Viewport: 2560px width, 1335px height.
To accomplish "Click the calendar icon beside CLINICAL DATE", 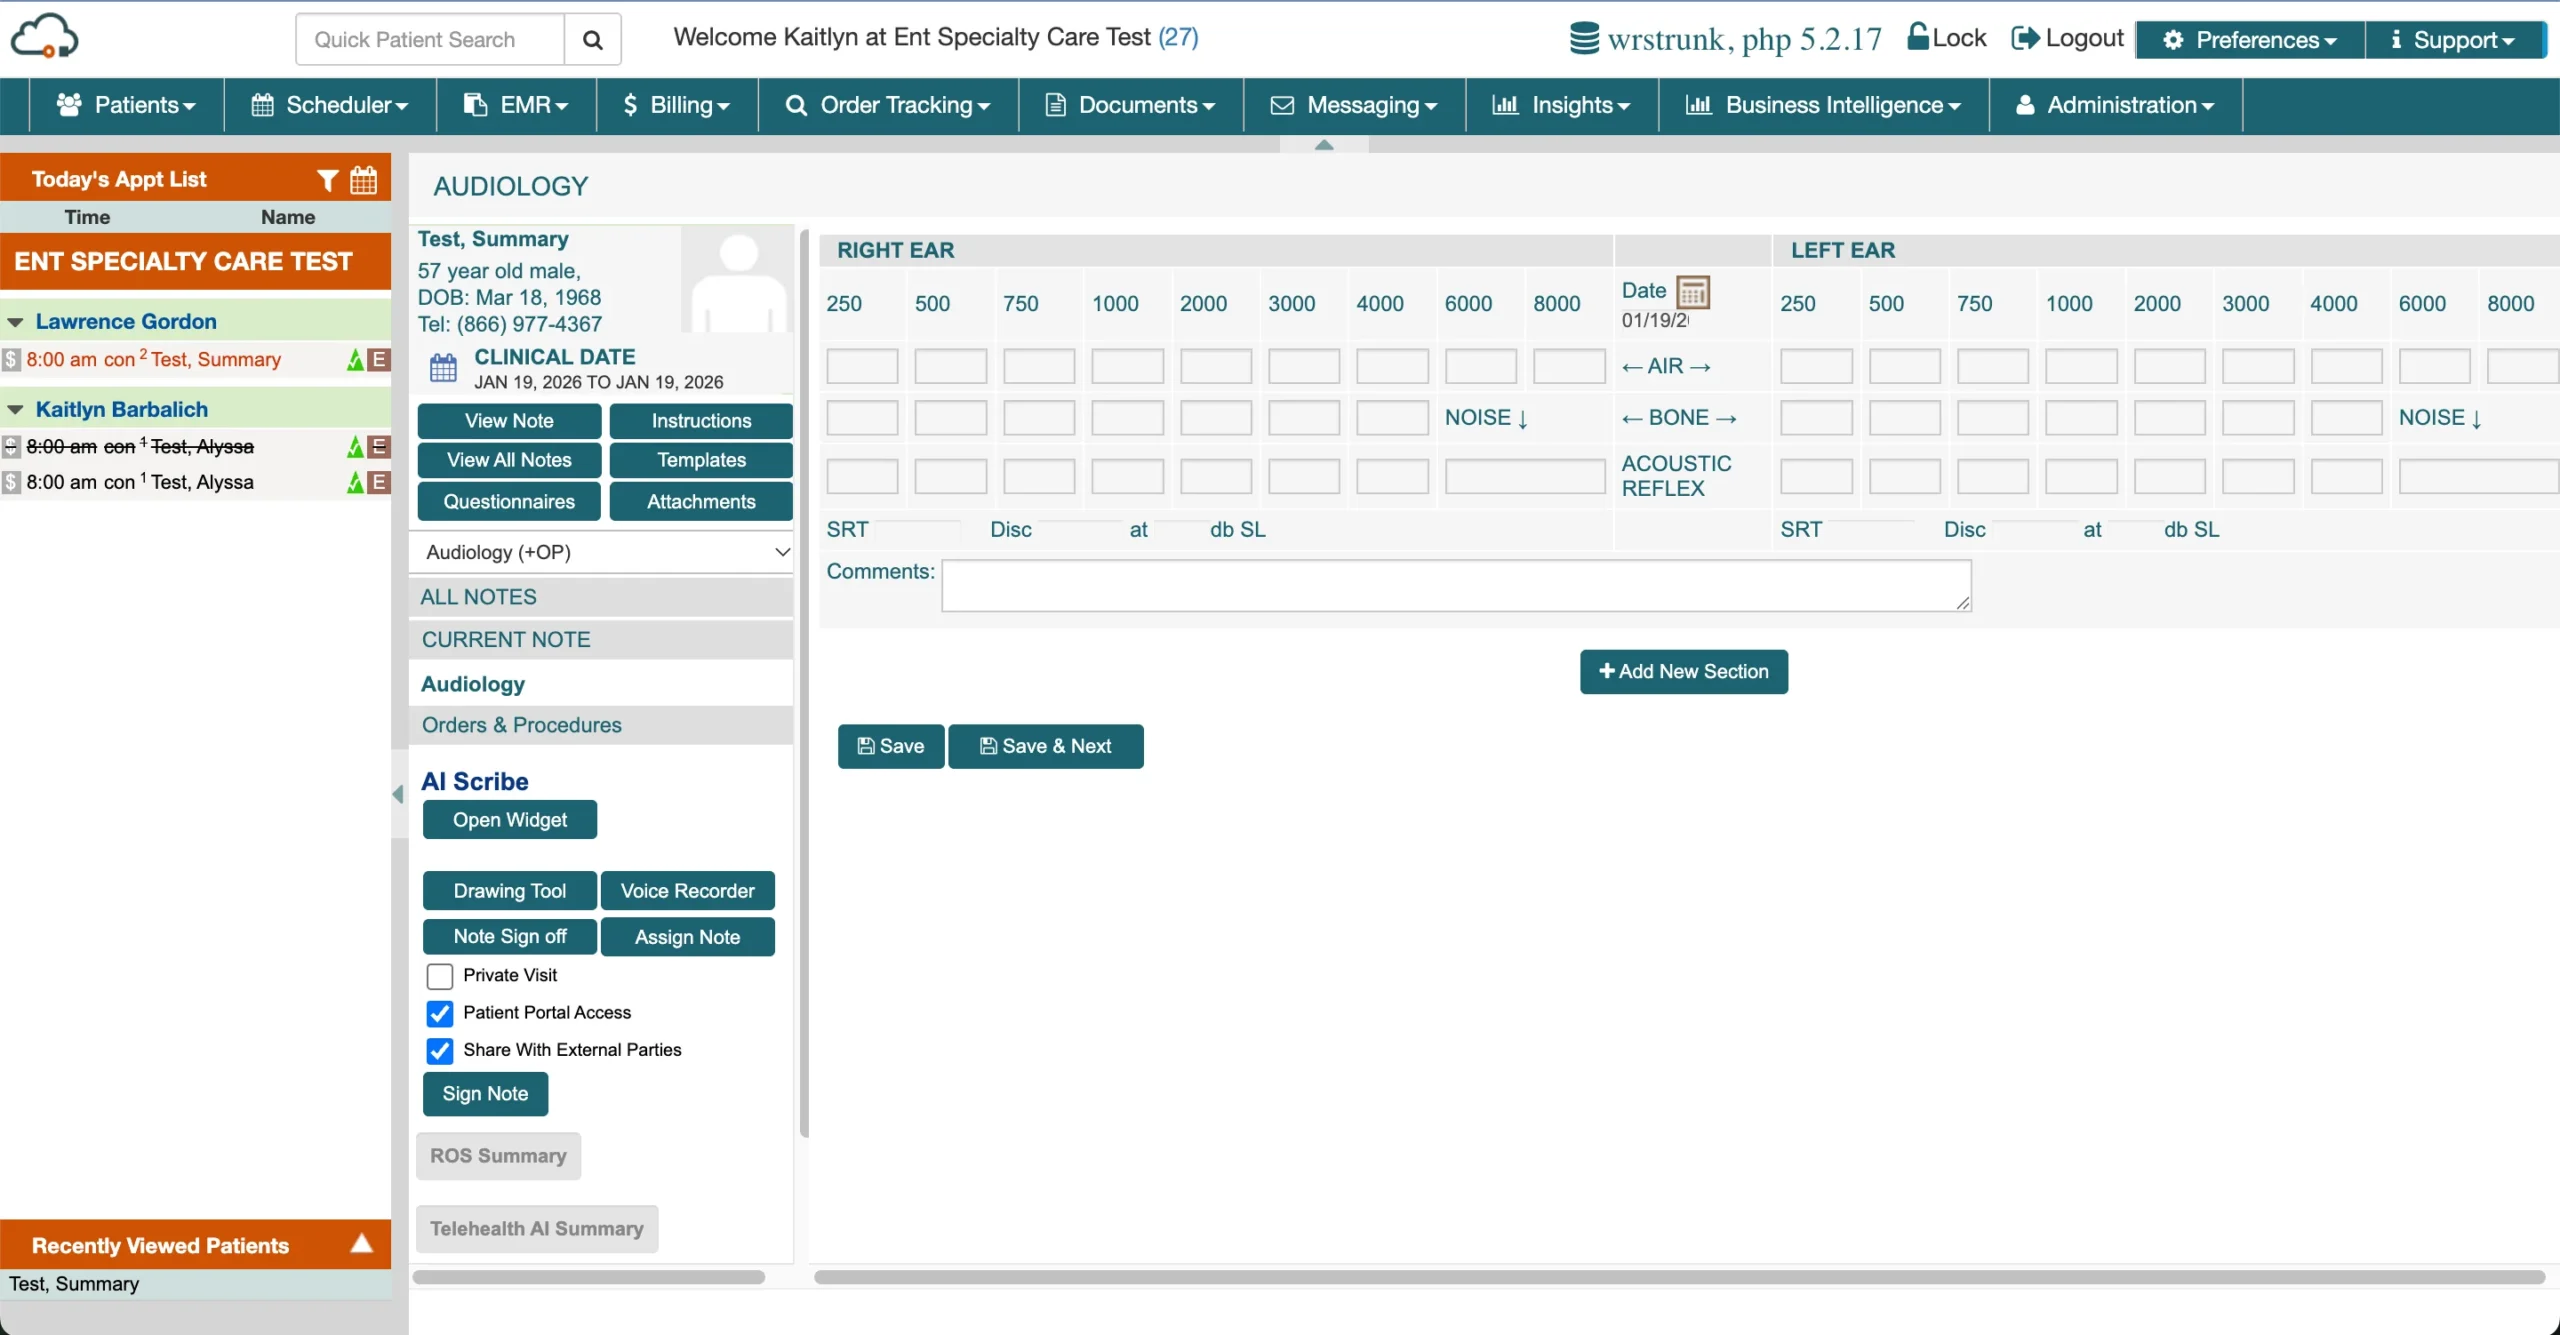I will 443,368.
